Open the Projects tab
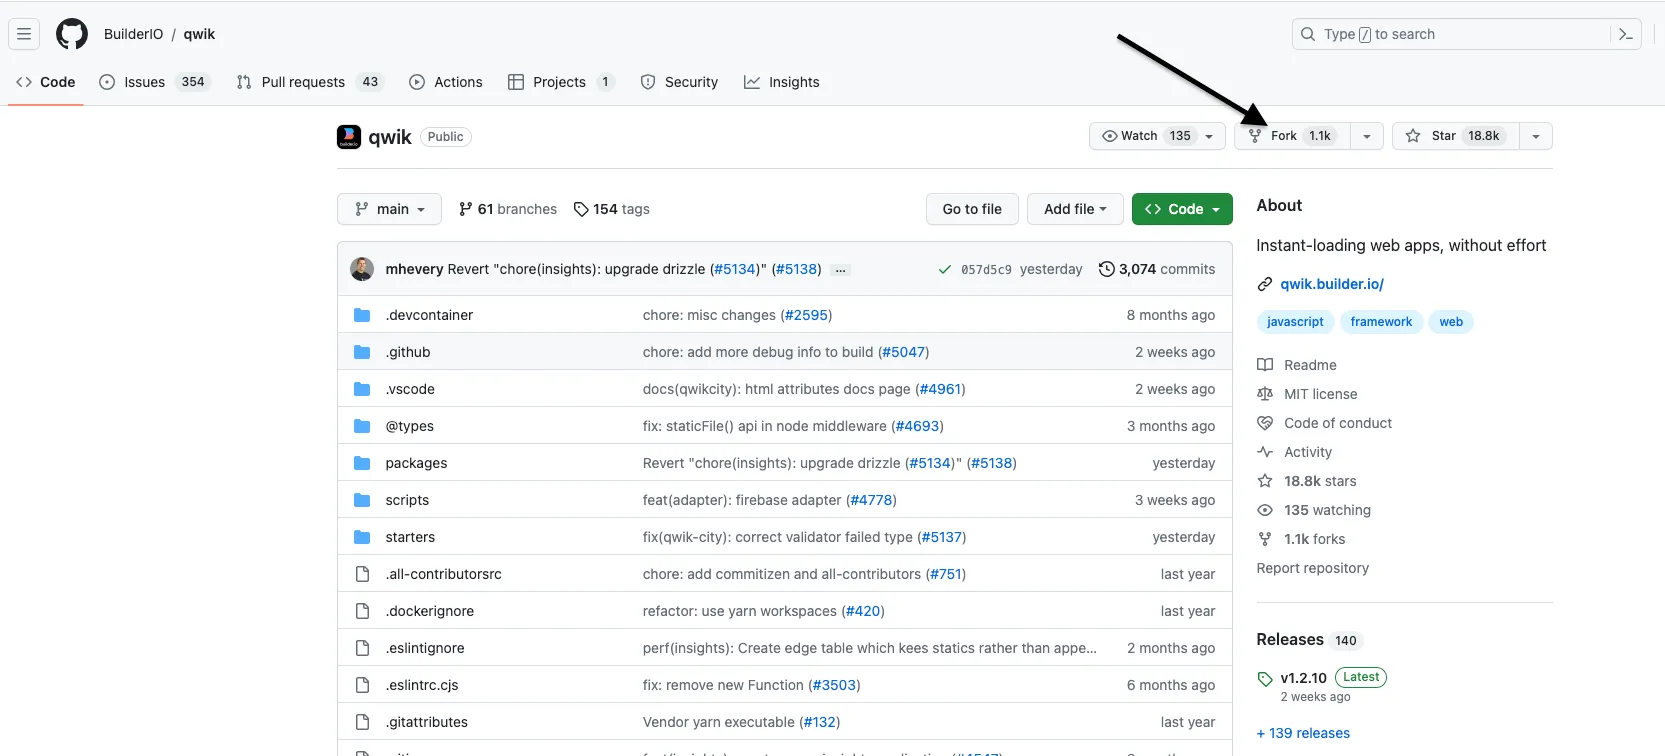 tap(560, 82)
